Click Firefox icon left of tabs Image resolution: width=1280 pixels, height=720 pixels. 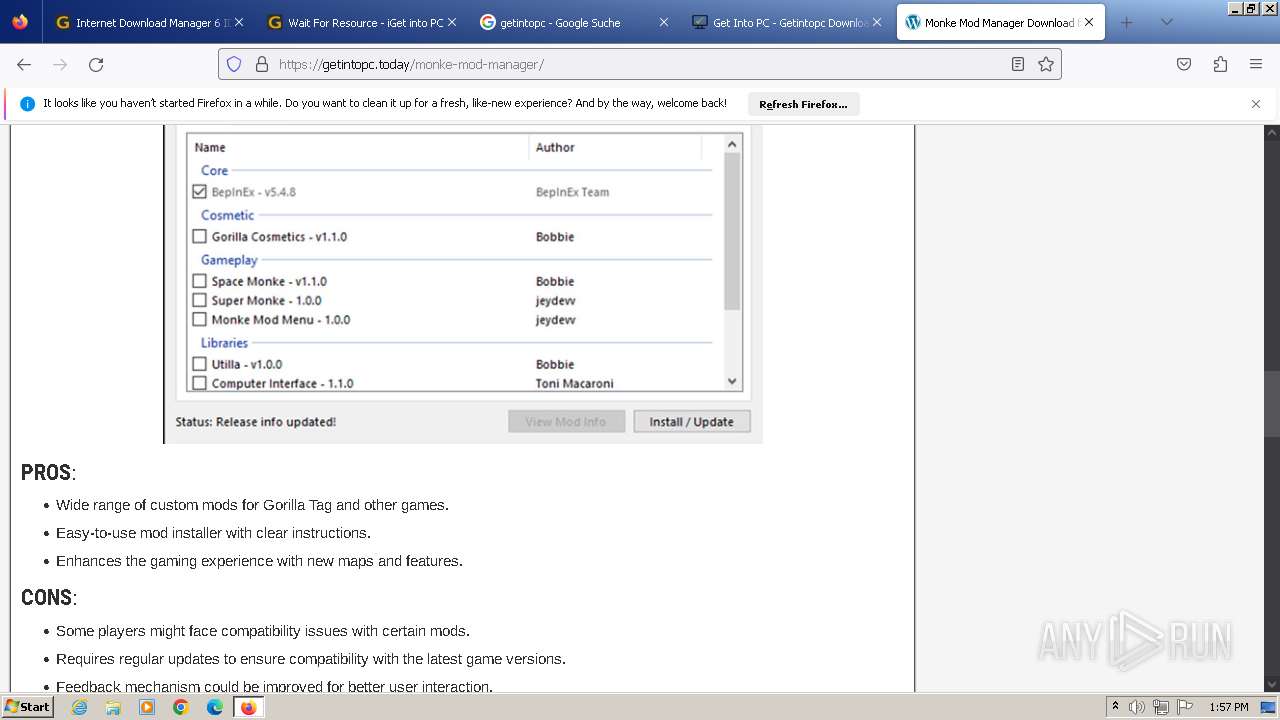(x=20, y=22)
